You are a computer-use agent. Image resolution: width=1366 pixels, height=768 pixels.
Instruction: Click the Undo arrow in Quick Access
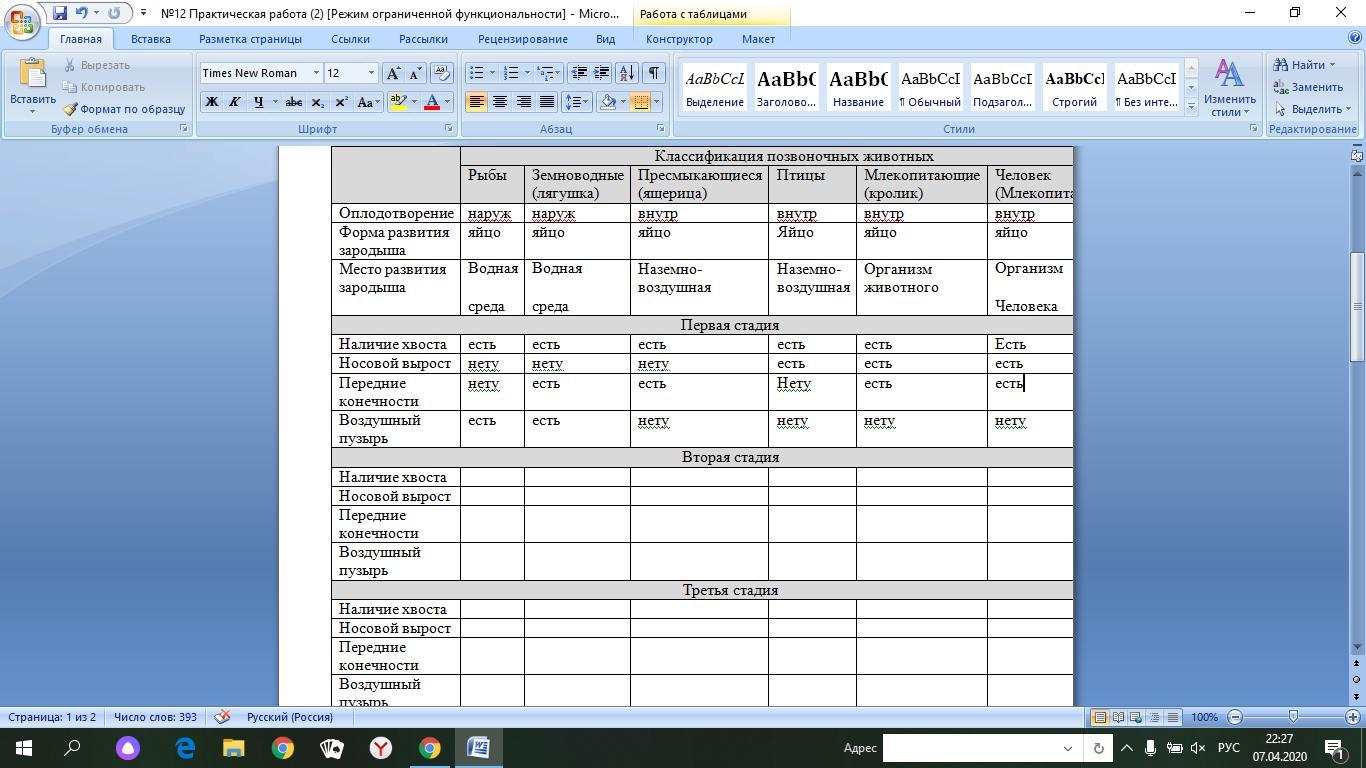point(82,13)
